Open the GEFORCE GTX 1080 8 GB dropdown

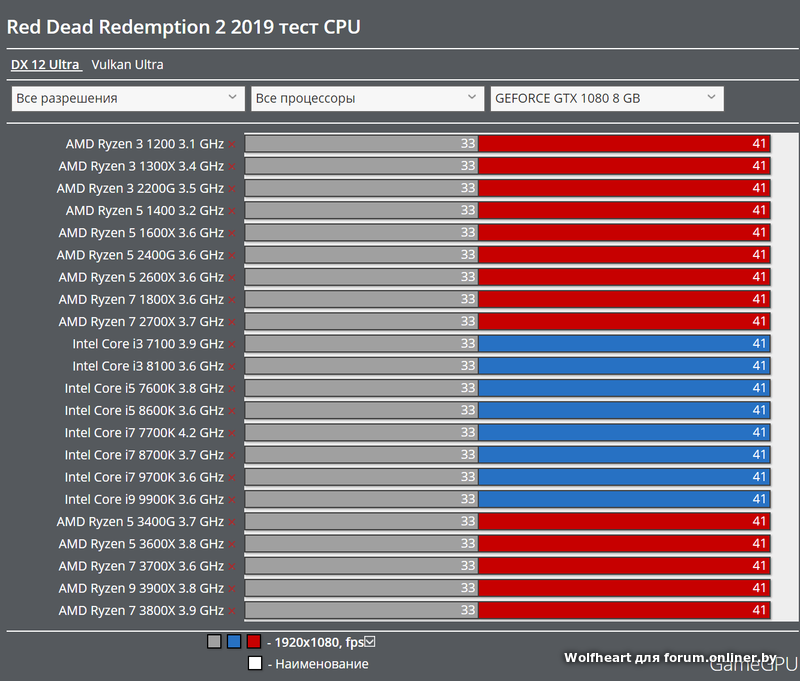607,98
